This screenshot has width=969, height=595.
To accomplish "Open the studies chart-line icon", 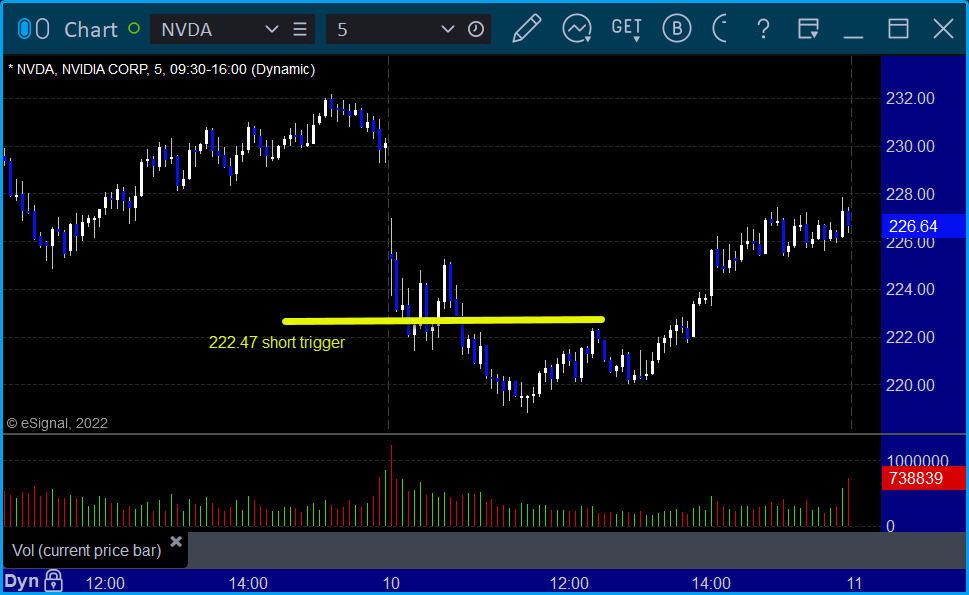I will pos(577,29).
